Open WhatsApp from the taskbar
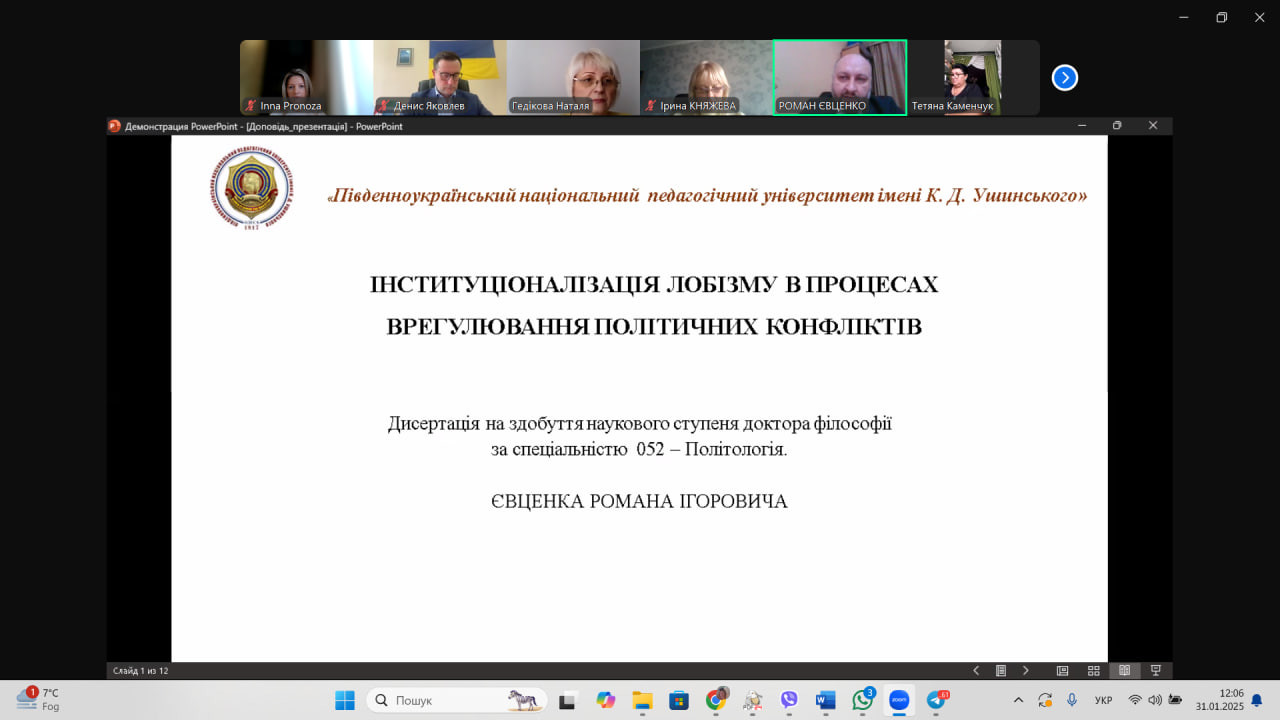Viewport: 1280px width, 720px height. [863, 700]
